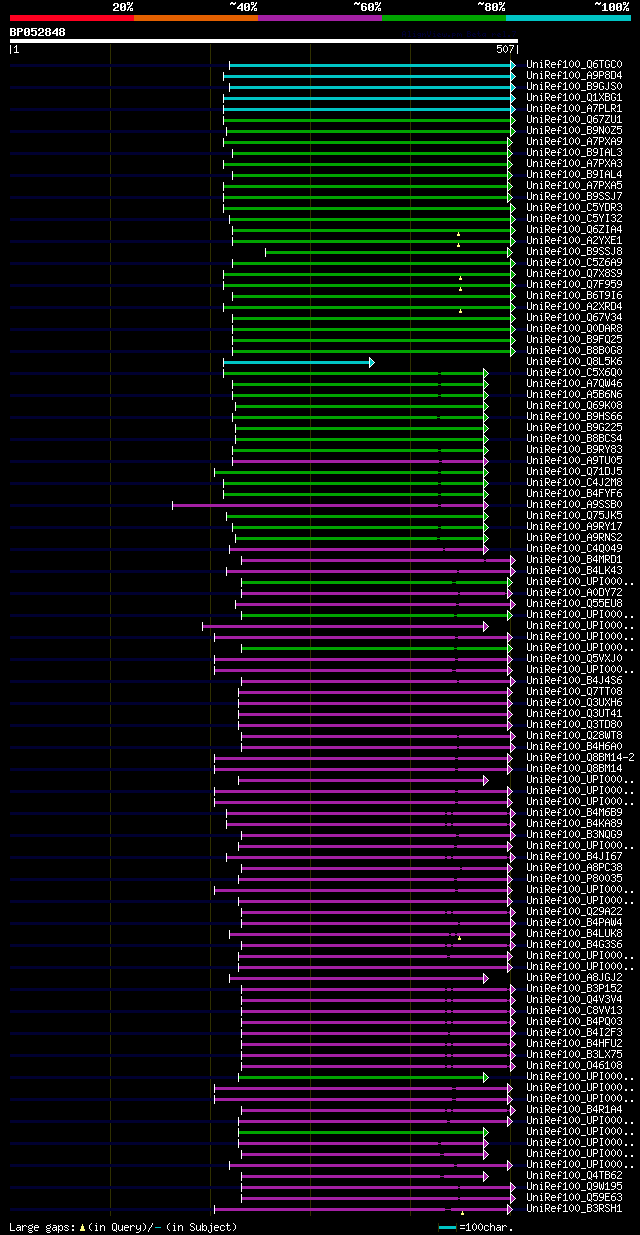
Task: Select hit label UniRef100_A2YXE1
Action: [x=574, y=240]
